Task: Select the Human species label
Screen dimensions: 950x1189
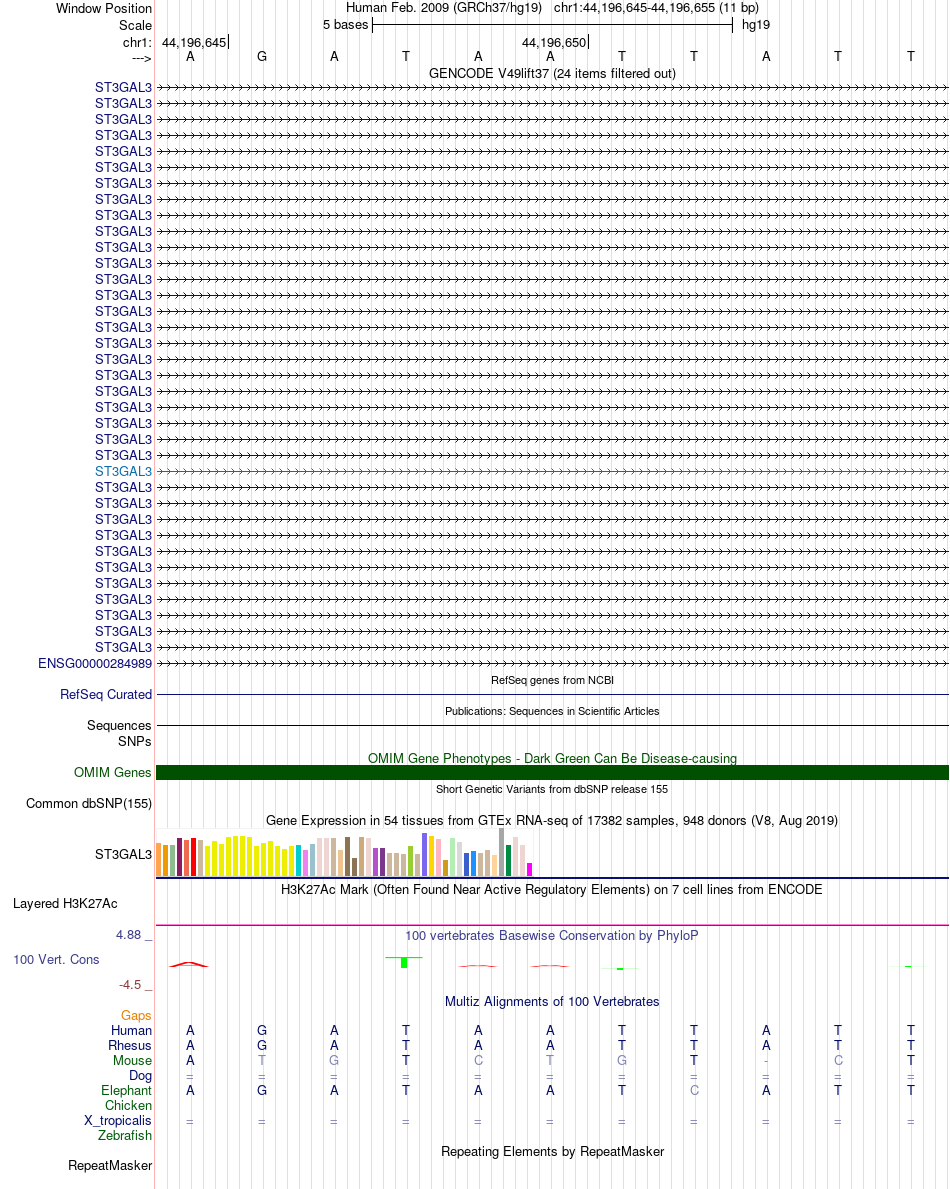Action: [131, 1031]
